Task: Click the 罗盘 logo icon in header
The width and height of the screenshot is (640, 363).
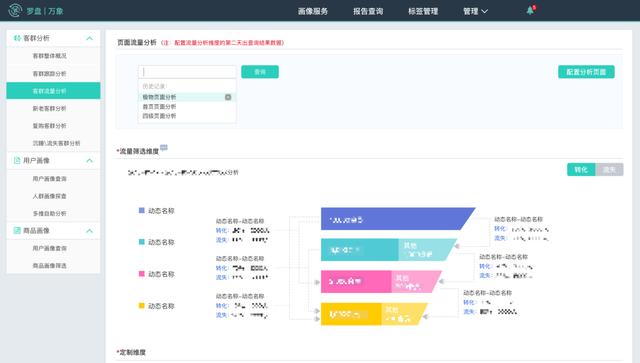Action: coord(15,10)
